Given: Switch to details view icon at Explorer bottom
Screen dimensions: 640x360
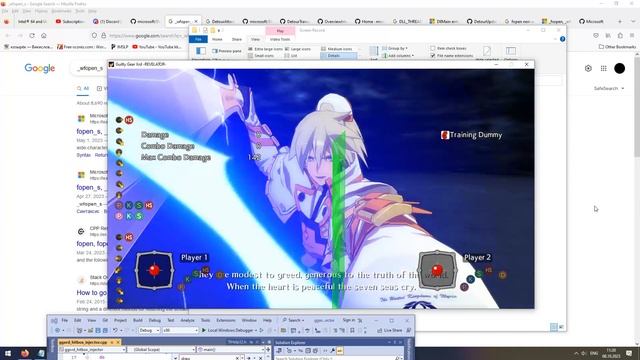Looking at the screenshot, I should 553,327.
